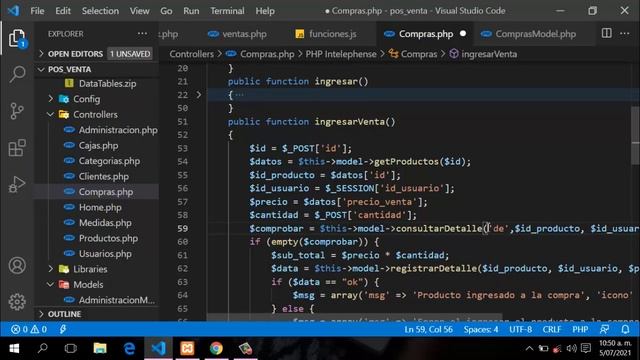Open the Terminal menu
Viewport: 640px width, 360px height.
tap(227, 11)
